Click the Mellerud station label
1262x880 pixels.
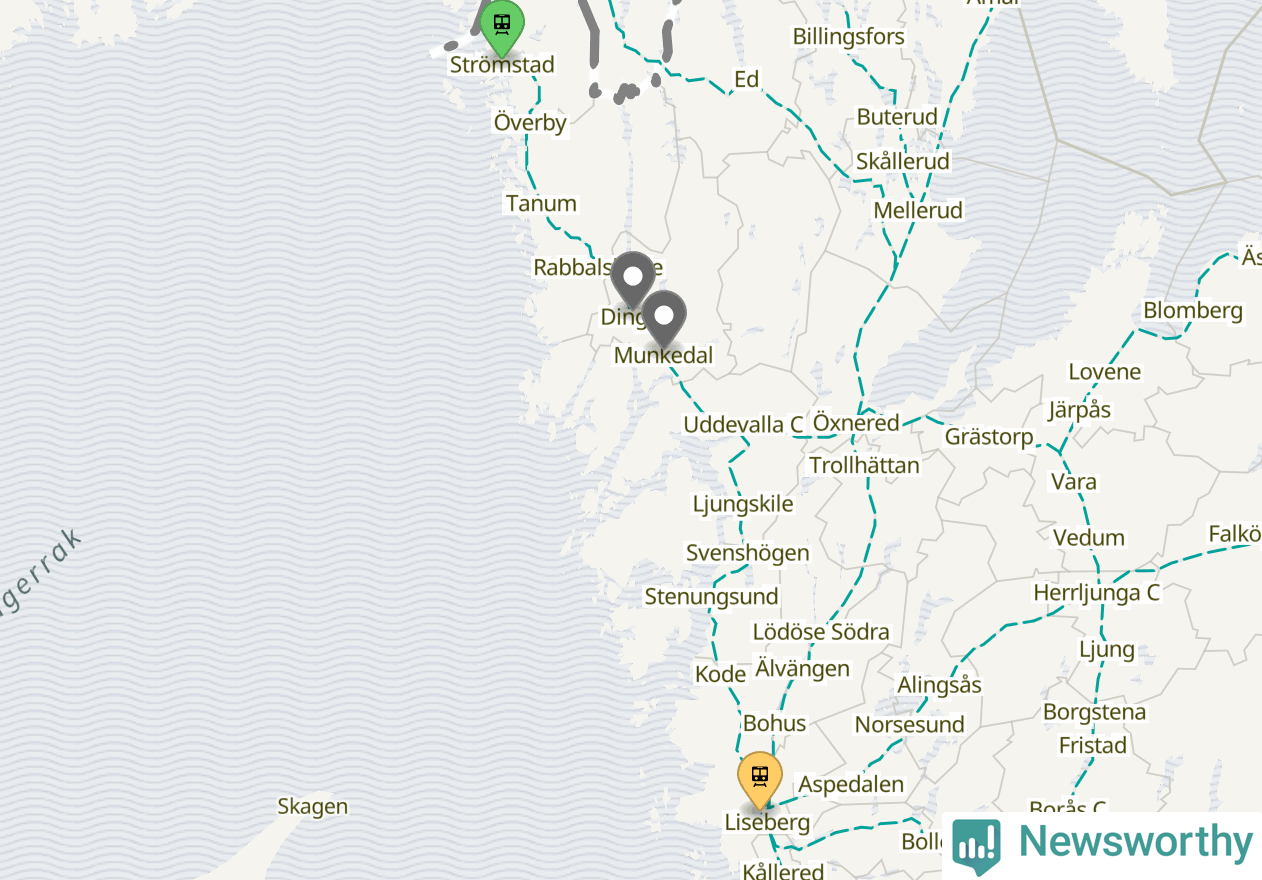[918, 210]
